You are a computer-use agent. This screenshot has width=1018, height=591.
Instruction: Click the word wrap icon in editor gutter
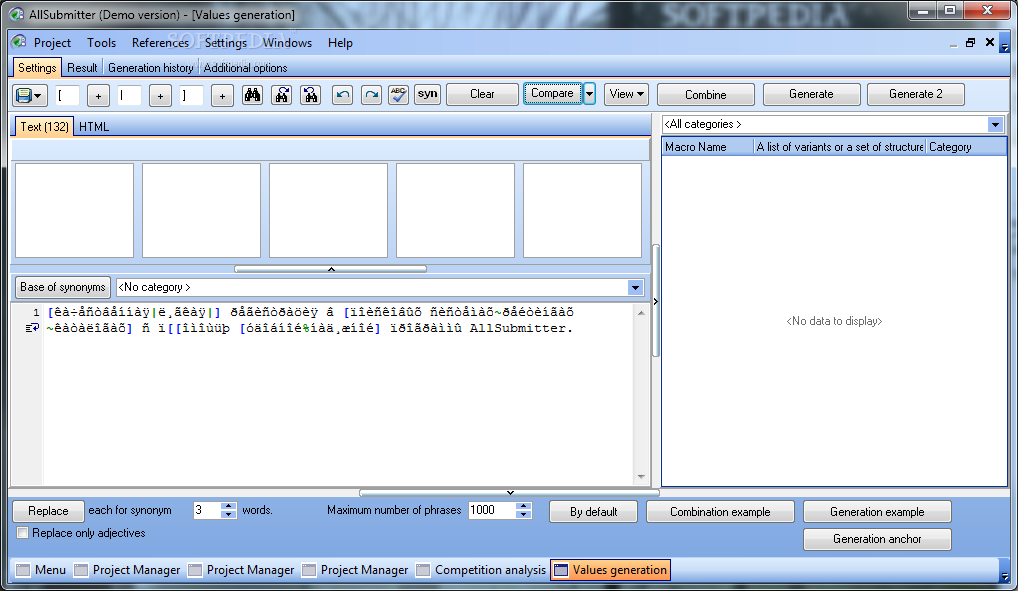(32, 328)
